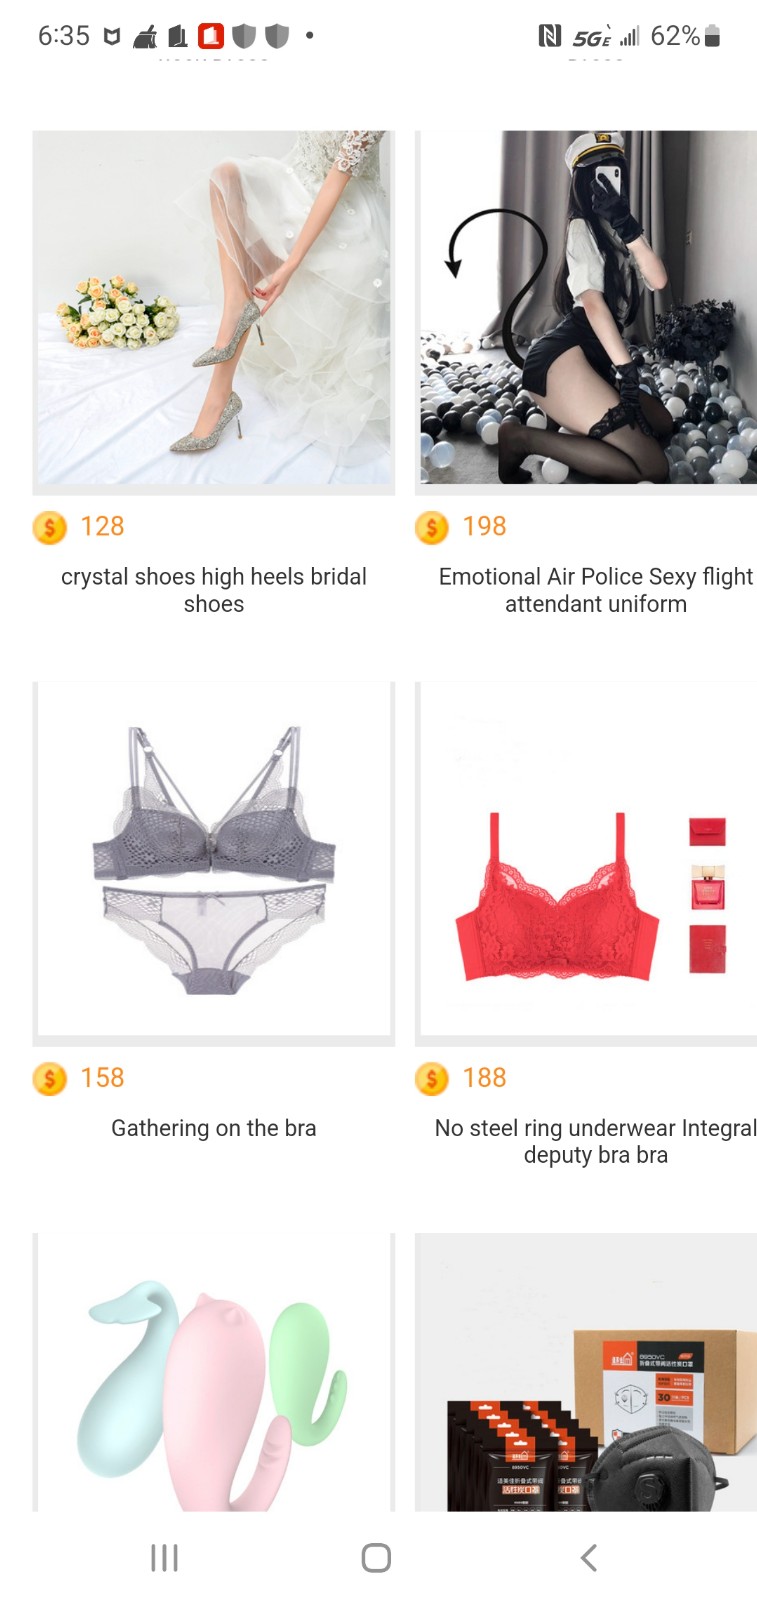
Task: Open the flight attendant uniform product photo
Action: point(586,312)
